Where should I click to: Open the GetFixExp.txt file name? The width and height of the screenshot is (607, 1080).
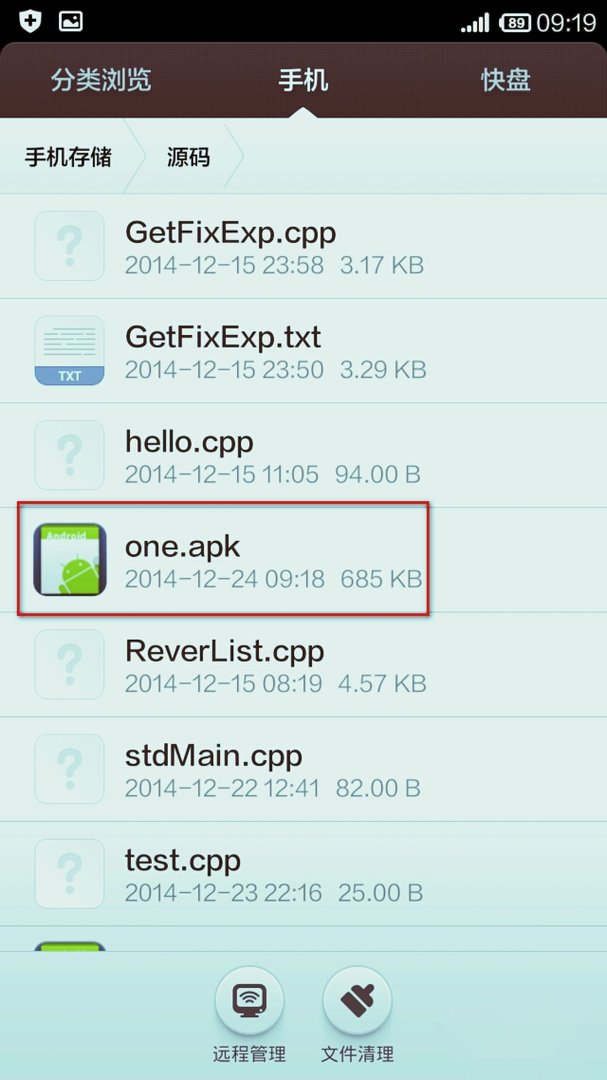tap(223, 338)
